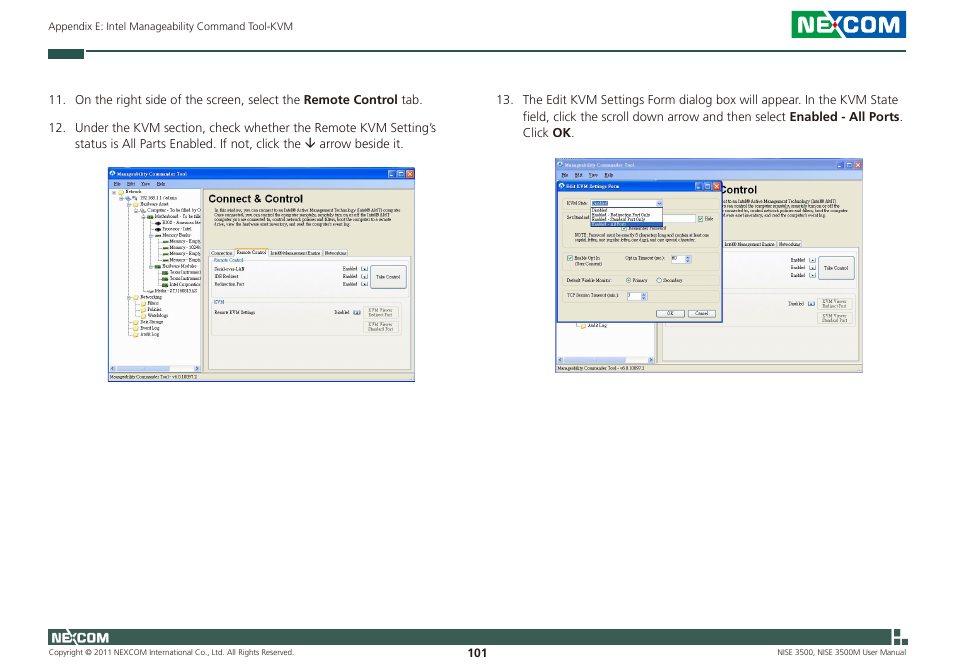Click IDE Redirect down-arrow icon in step 12 screenshot
Screen dimensions: 954x672
[x=364, y=276]
